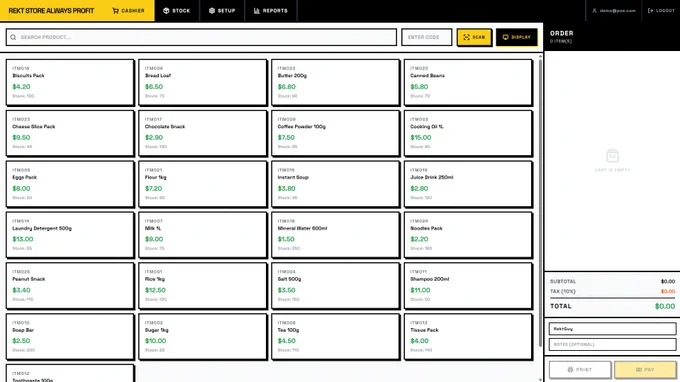Select the Salt 500g product card
Viewport: 680px width, 382px height.
tap(335, 285)
